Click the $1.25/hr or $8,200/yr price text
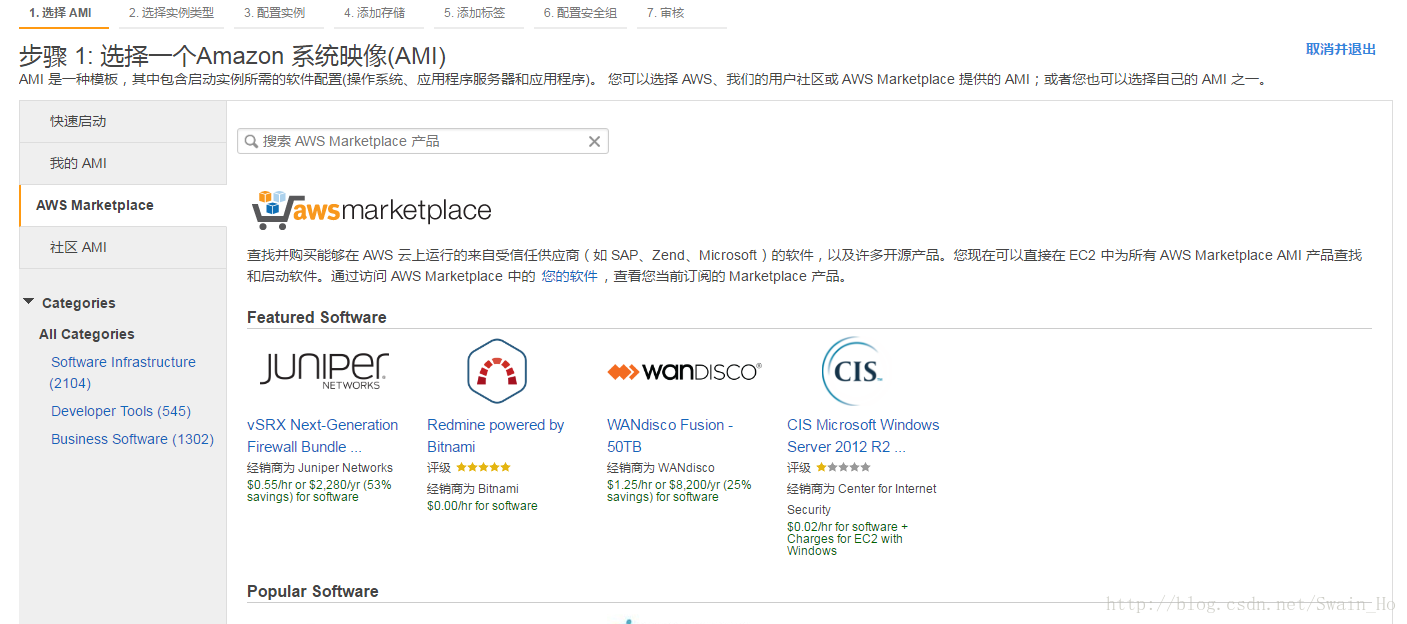This screenshot has width=1407, height=624. point(679,491)
